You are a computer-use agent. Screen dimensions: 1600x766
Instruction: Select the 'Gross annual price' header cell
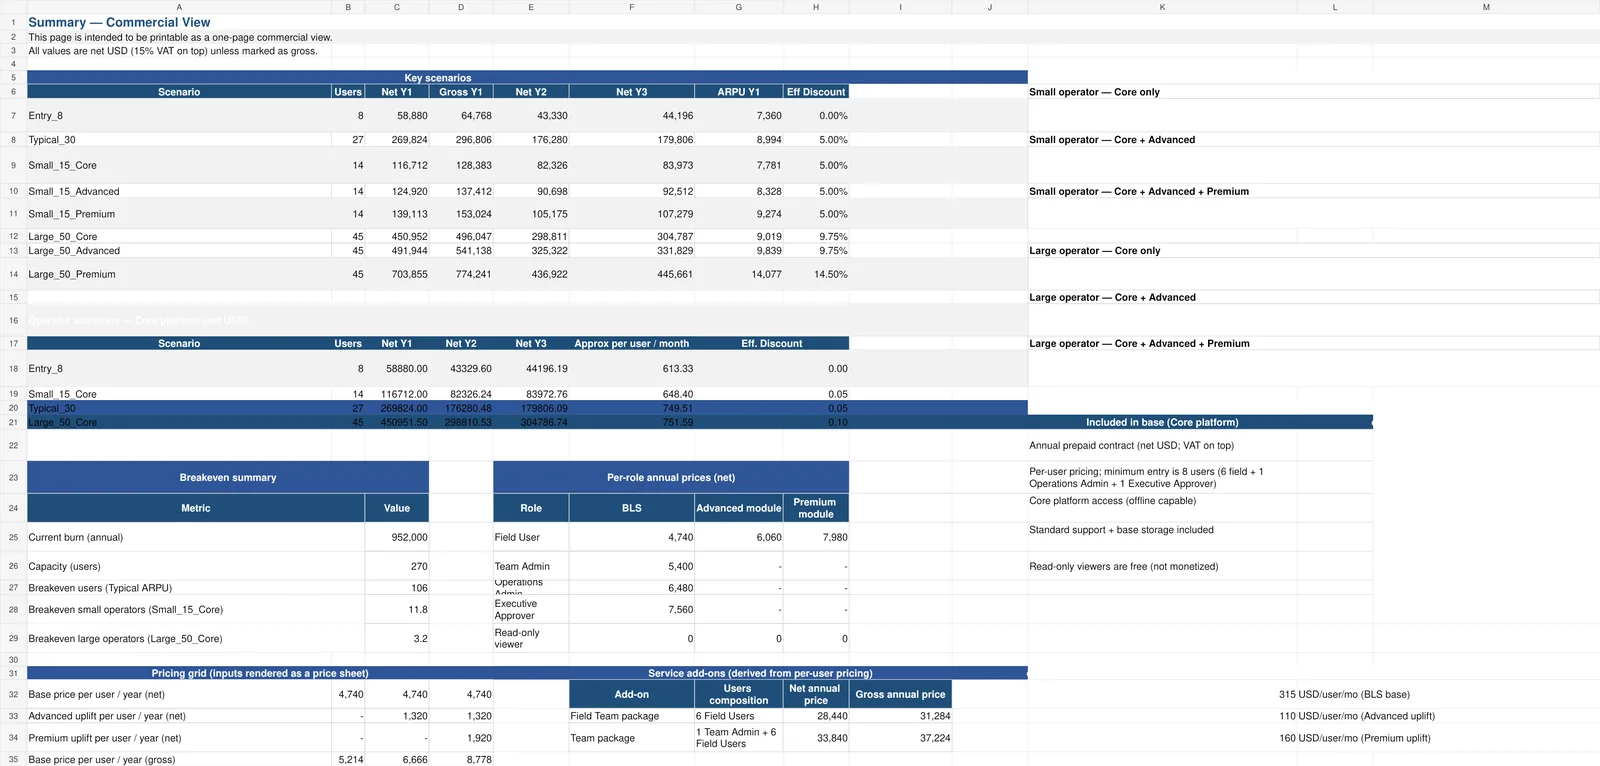coord(900,694)
